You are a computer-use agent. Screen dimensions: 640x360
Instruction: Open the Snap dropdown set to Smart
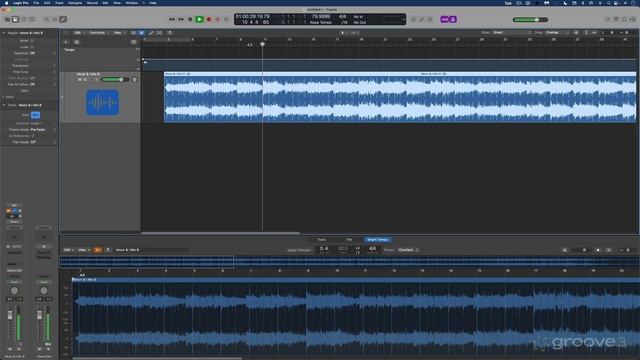[512, 33]
